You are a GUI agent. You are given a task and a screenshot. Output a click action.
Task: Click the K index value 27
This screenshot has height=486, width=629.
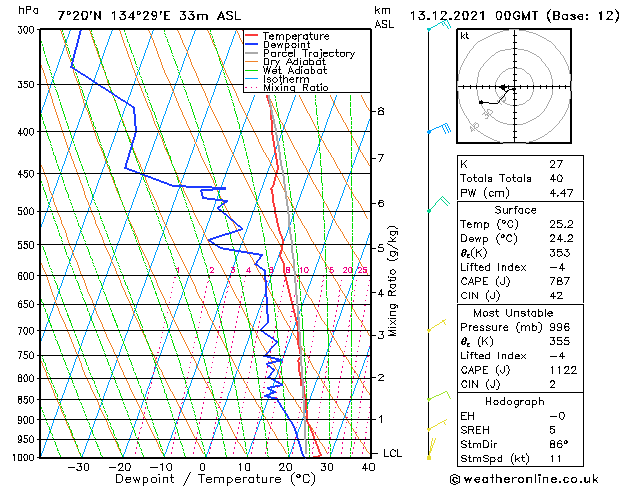click(x=556, y=164)
